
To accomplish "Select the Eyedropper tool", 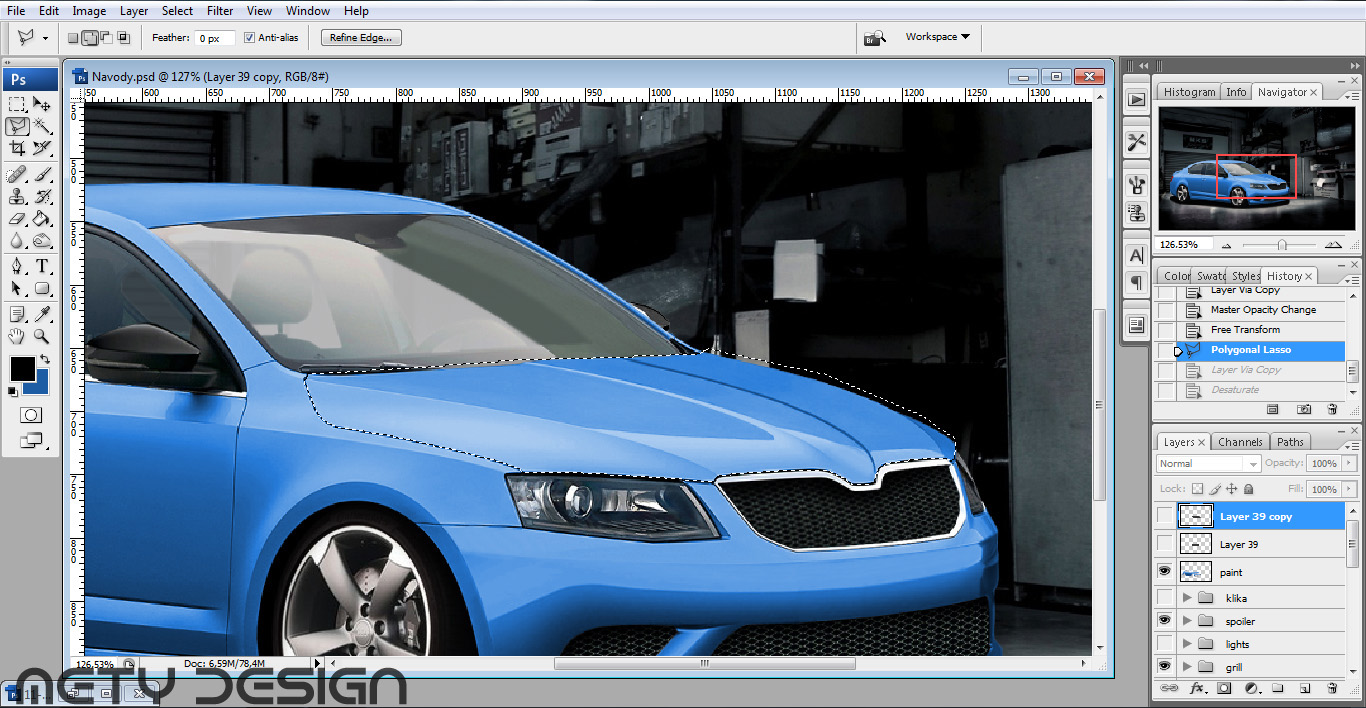I will (x=42, y=315).
